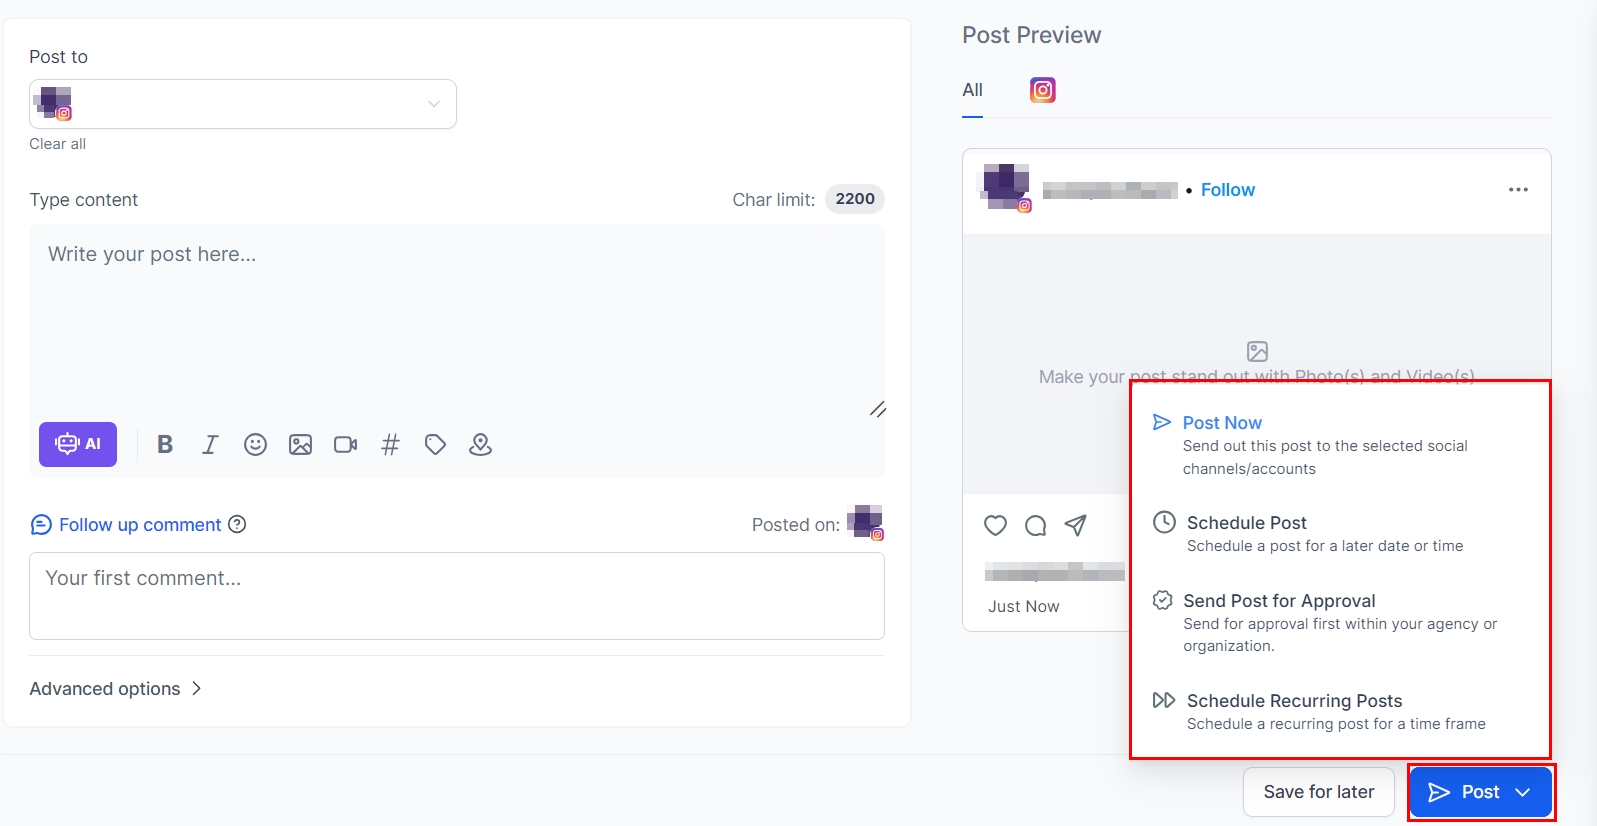Click Save for later button
This screenshot has height=826, width=1597.
click(x=1318, y=792)
